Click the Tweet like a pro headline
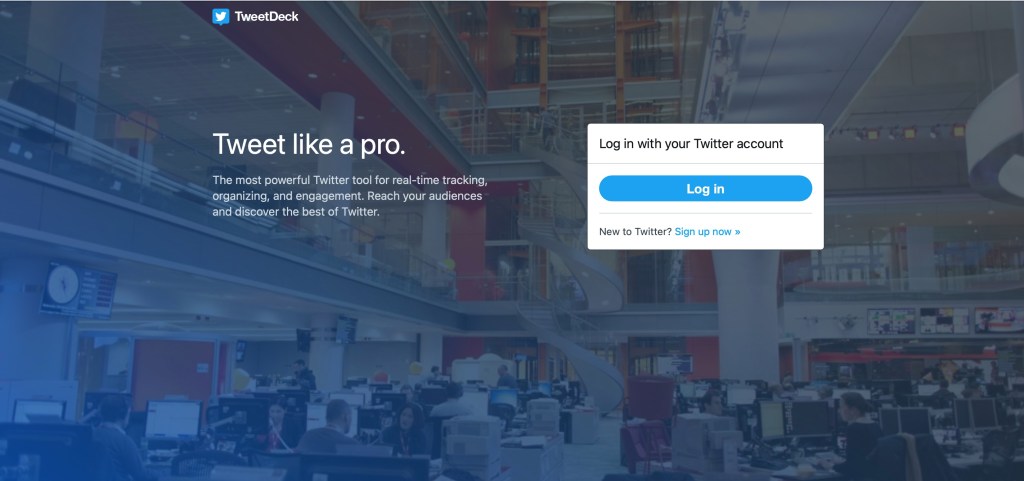 click(x=309, y=144)
